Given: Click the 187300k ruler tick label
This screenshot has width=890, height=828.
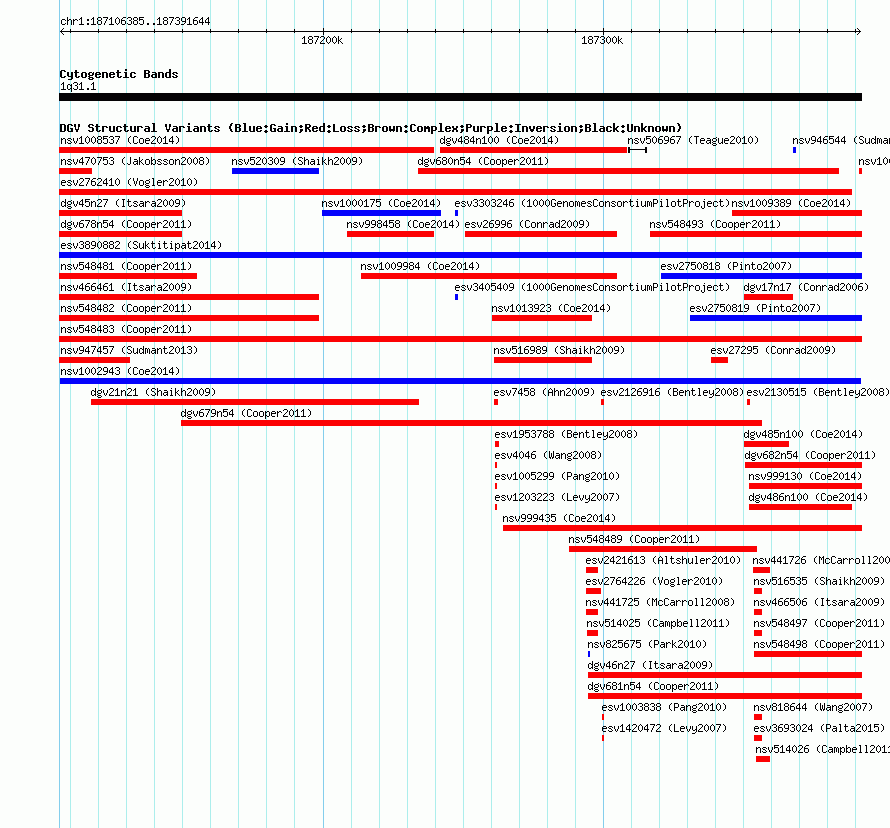Looking at the screenshot, I should click(x=602, y=40).
